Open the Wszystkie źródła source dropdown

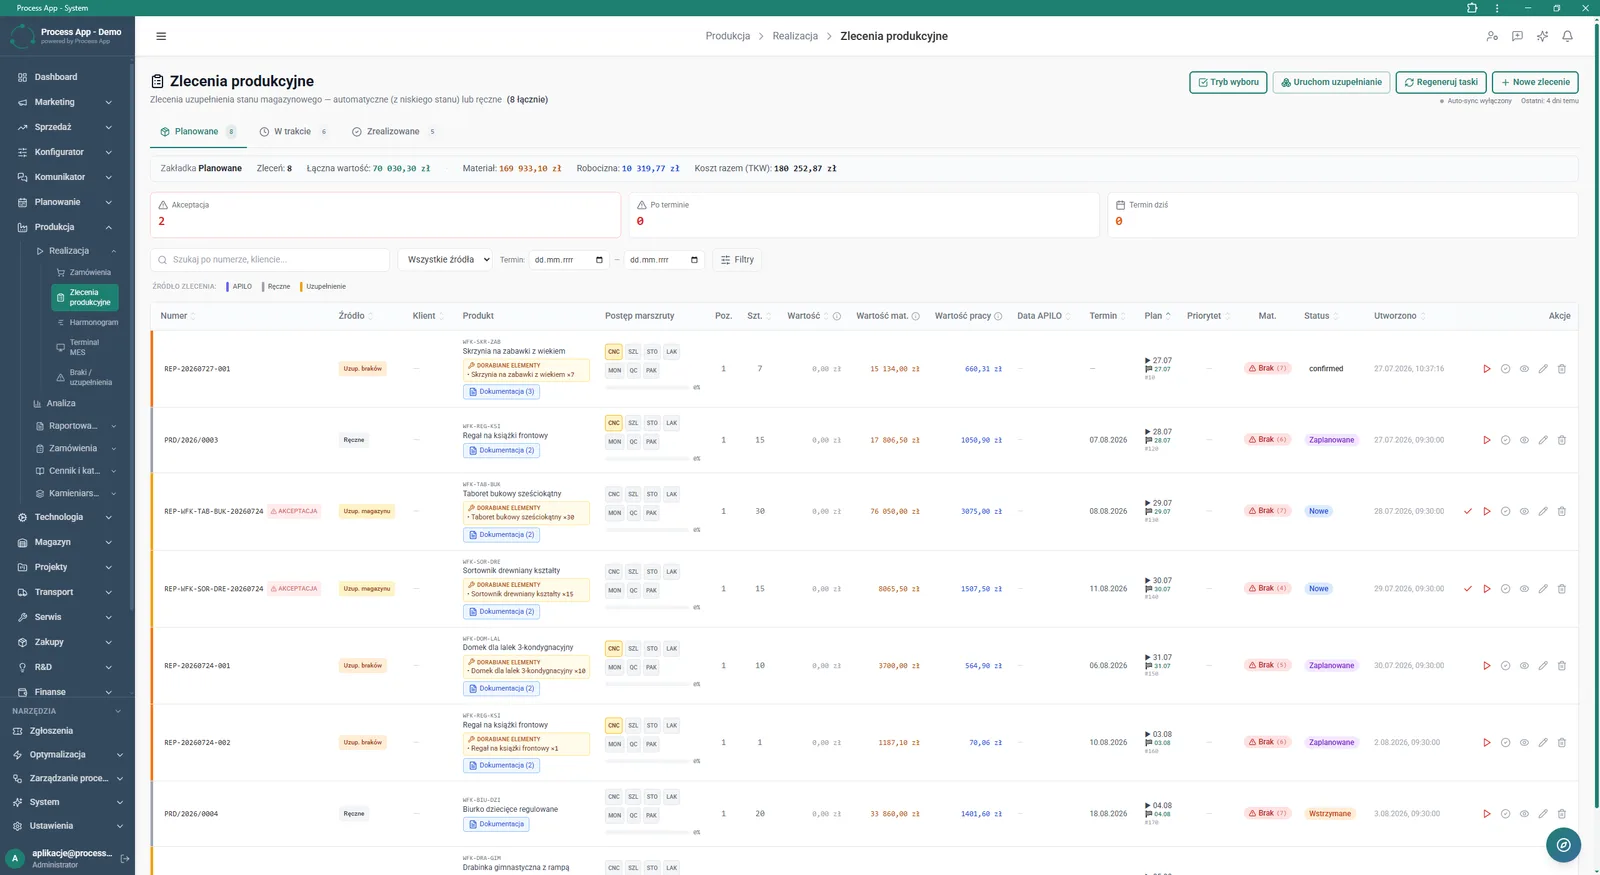[x=445, y=260]
